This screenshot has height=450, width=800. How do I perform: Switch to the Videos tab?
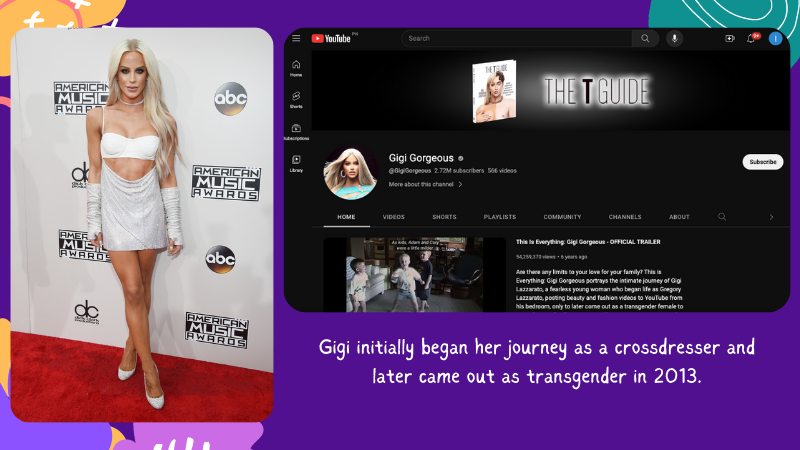coord(394,217)
